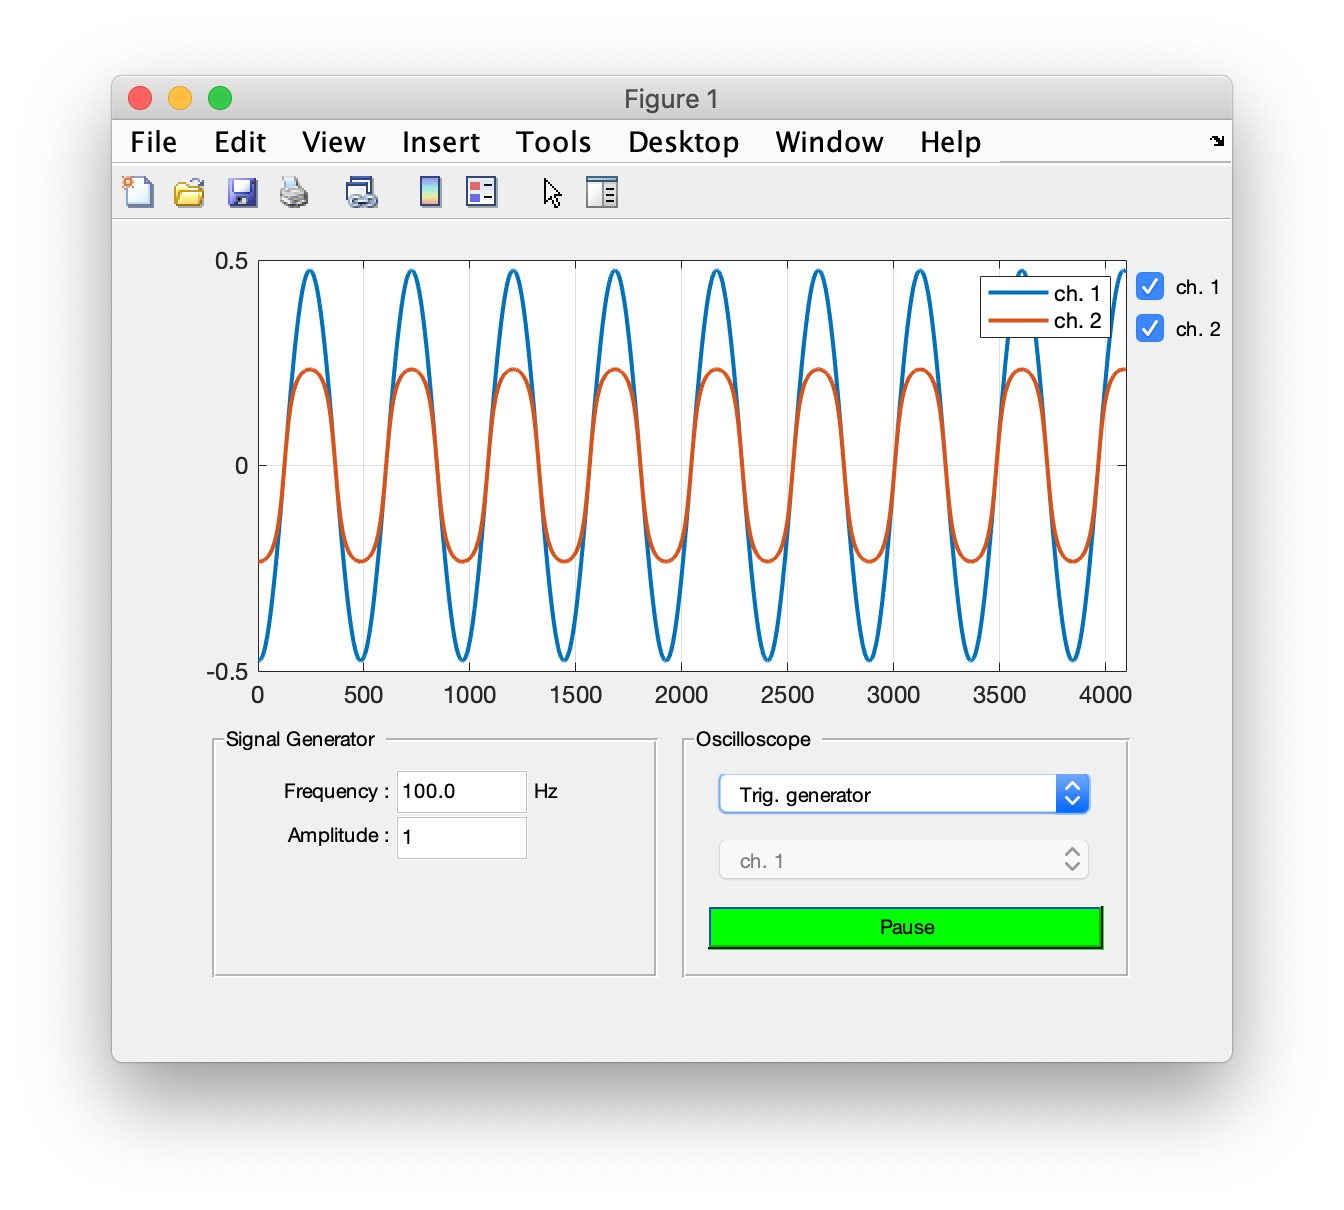Click the dock figure arrow in the menu bar
The height and width of the screenshot is (1210, 1344).
pyautogui.click(x=1216, y=141)
